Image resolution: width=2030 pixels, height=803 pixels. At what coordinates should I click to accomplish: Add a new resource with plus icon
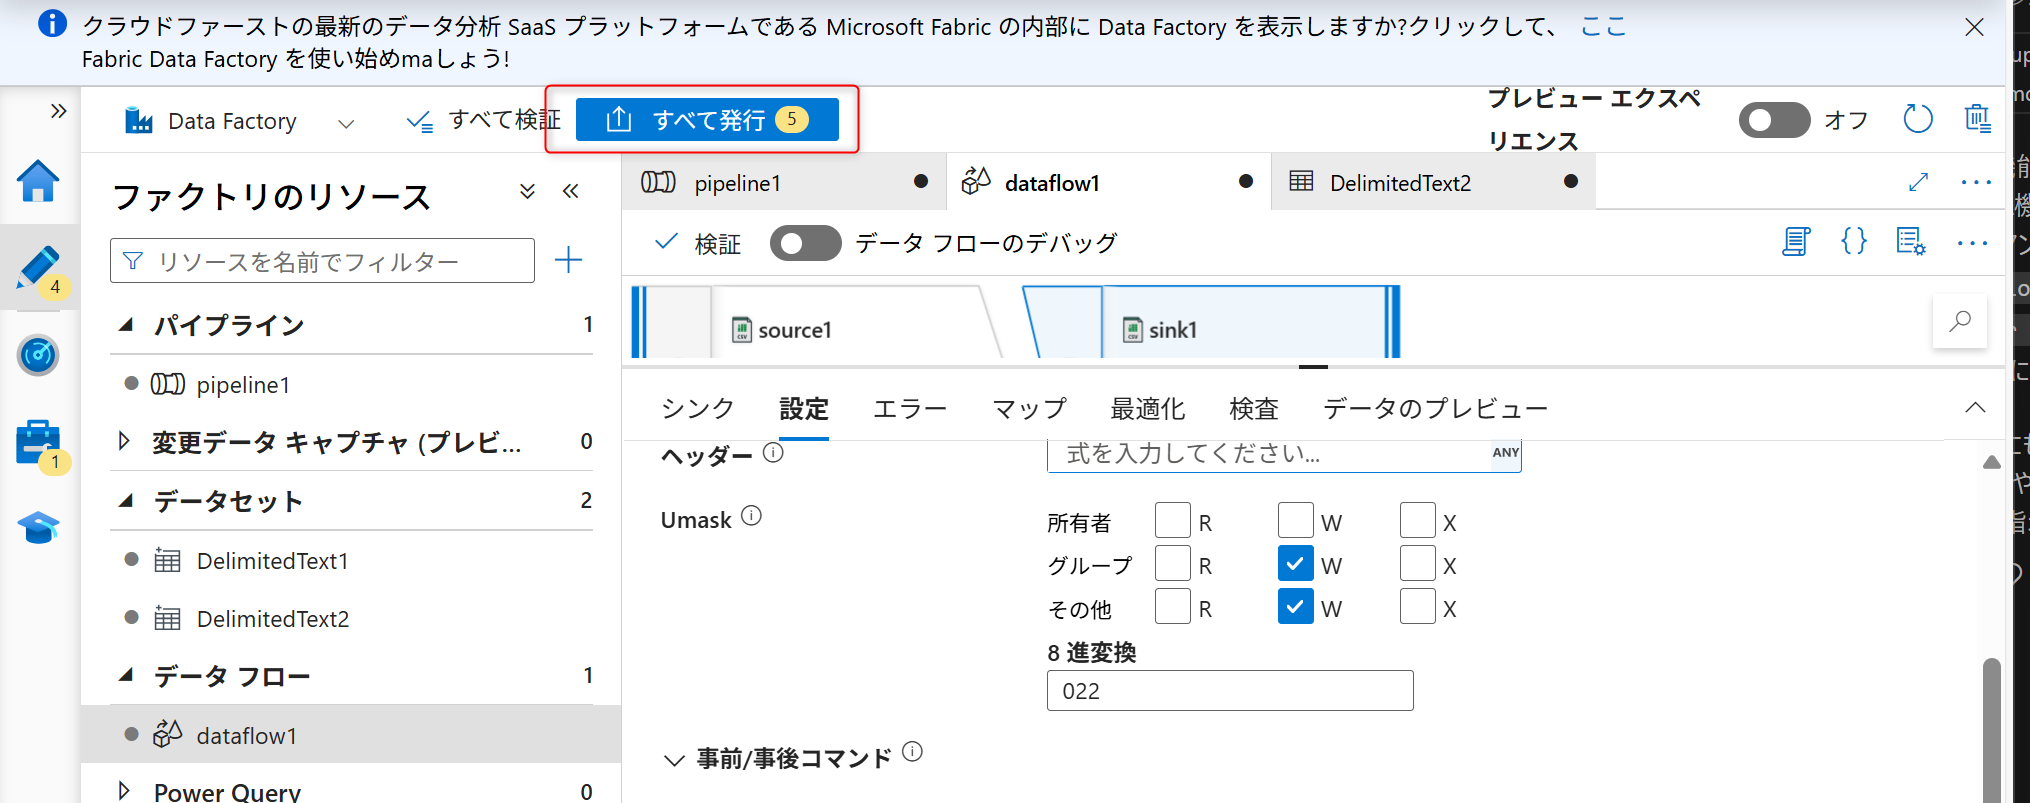[568, 261]
